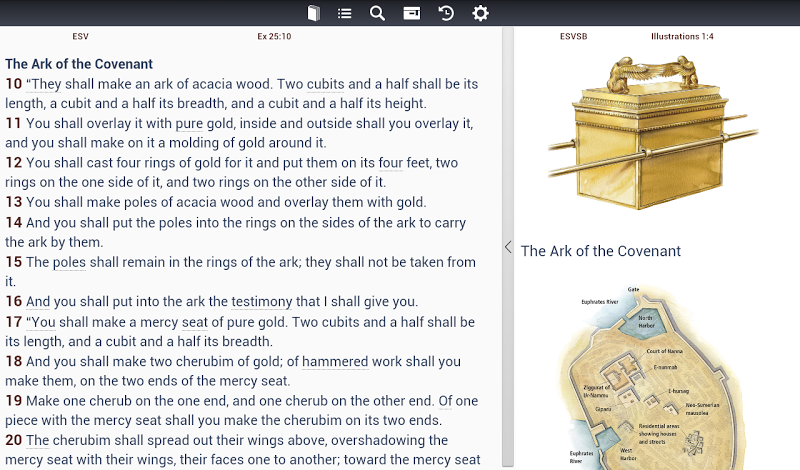Tap the "Euphrates River" label near the gate
Viewport: 800px width, 470px height.
[x=599, y=302]
